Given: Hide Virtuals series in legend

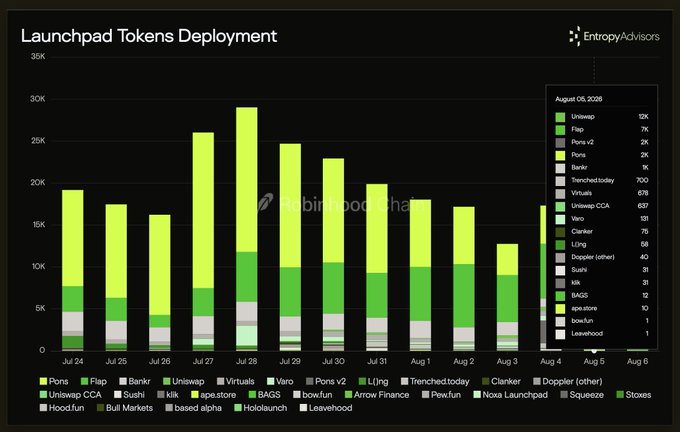Looking at the screenshot, I should pos(235,382).
